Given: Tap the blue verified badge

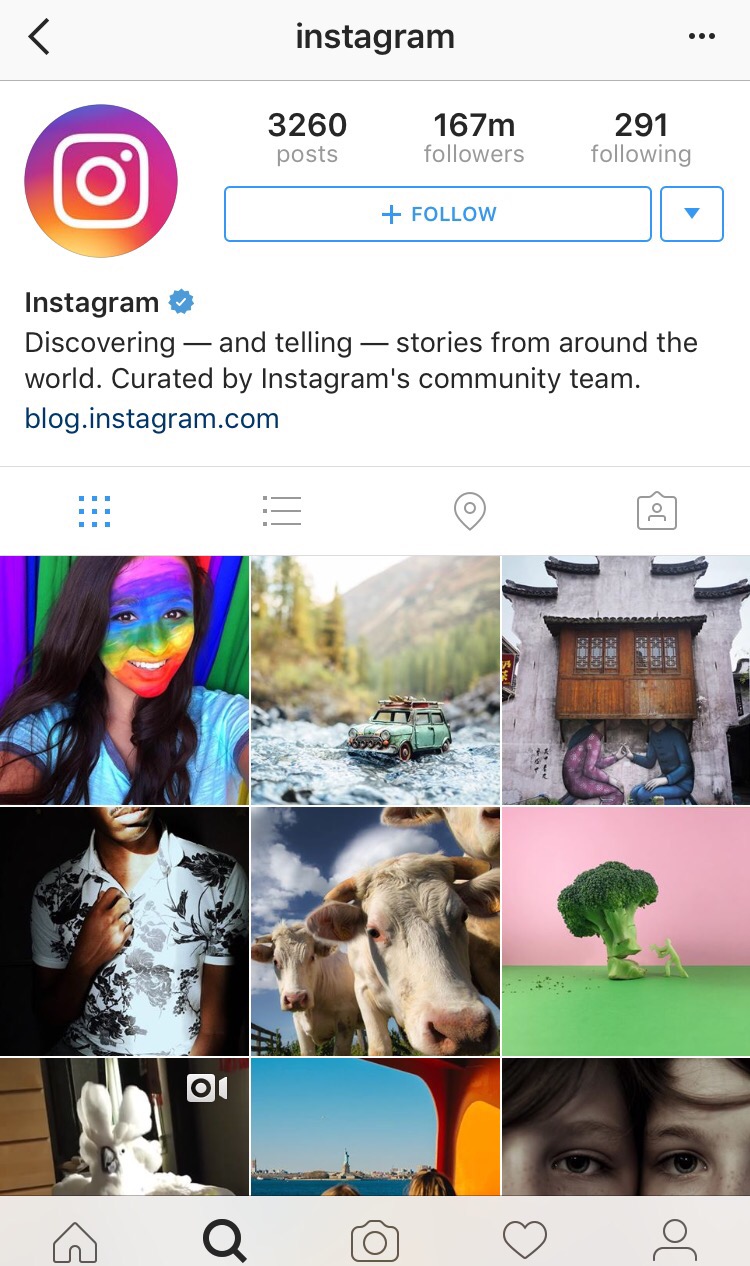Looking at the screenshot, I should click(x=181, y=301).
